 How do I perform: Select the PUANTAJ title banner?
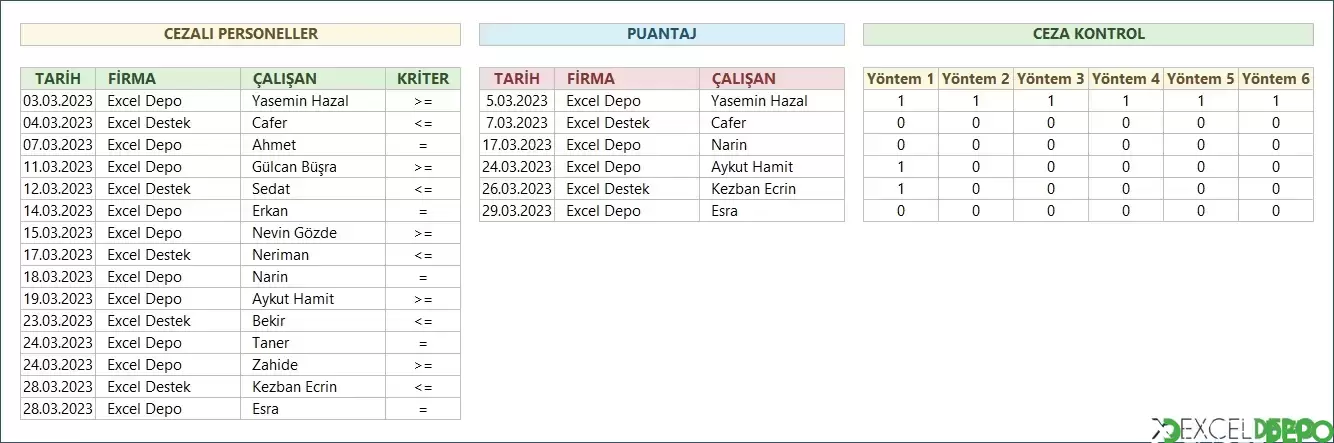tap(661, 34)
